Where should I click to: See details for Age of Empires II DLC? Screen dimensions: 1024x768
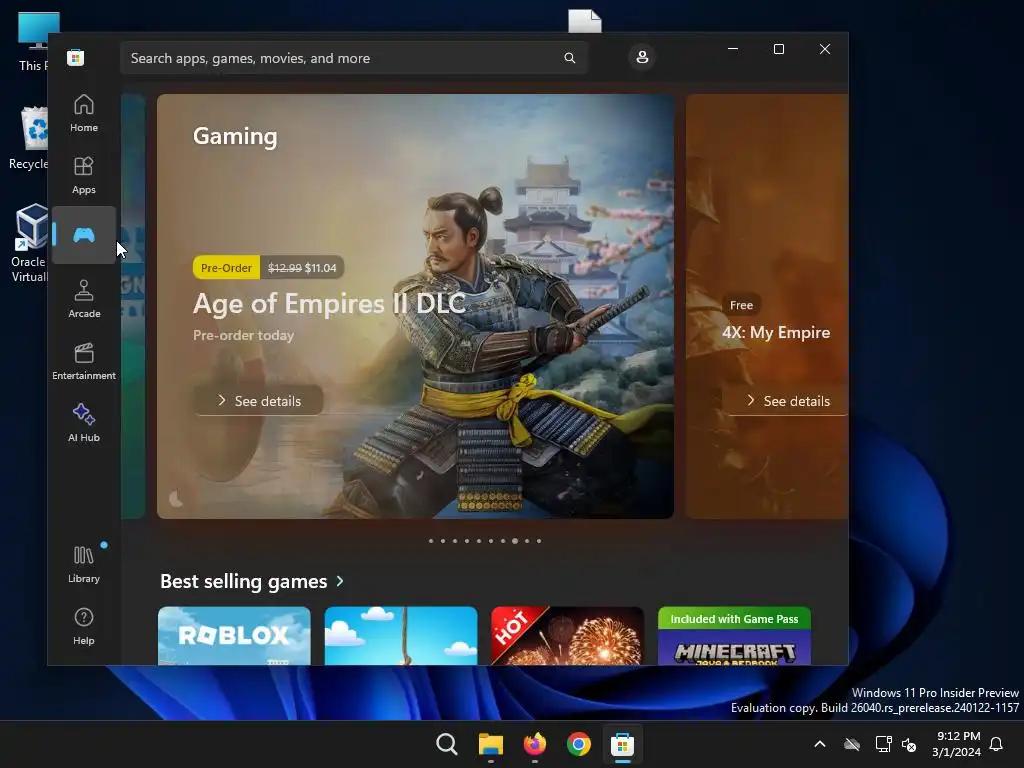(x=259, y=401)
